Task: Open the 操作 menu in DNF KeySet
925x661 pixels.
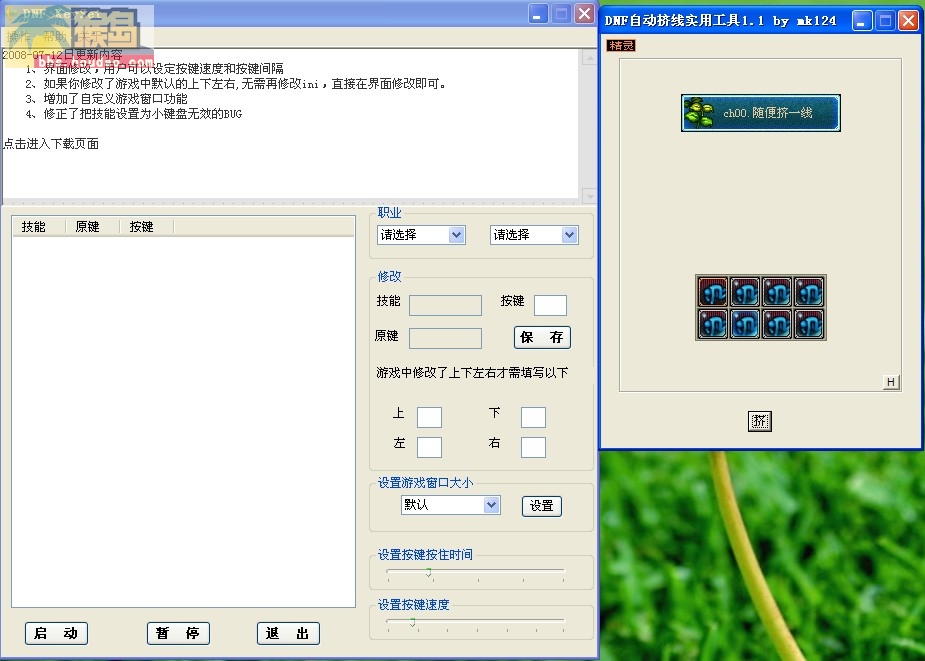Action: pos(18,37)
